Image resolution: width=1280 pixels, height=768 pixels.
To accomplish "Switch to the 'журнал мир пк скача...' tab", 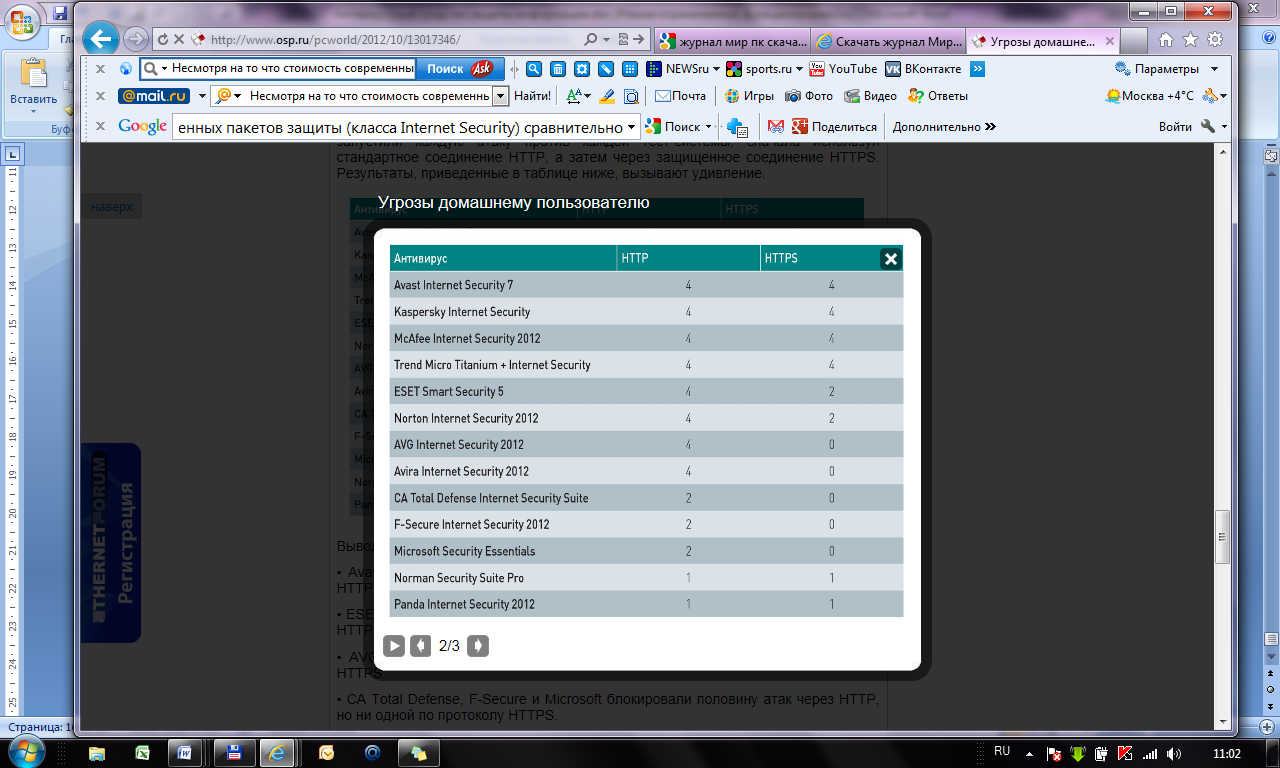I will pyautogui.click(x=733, y=41).
